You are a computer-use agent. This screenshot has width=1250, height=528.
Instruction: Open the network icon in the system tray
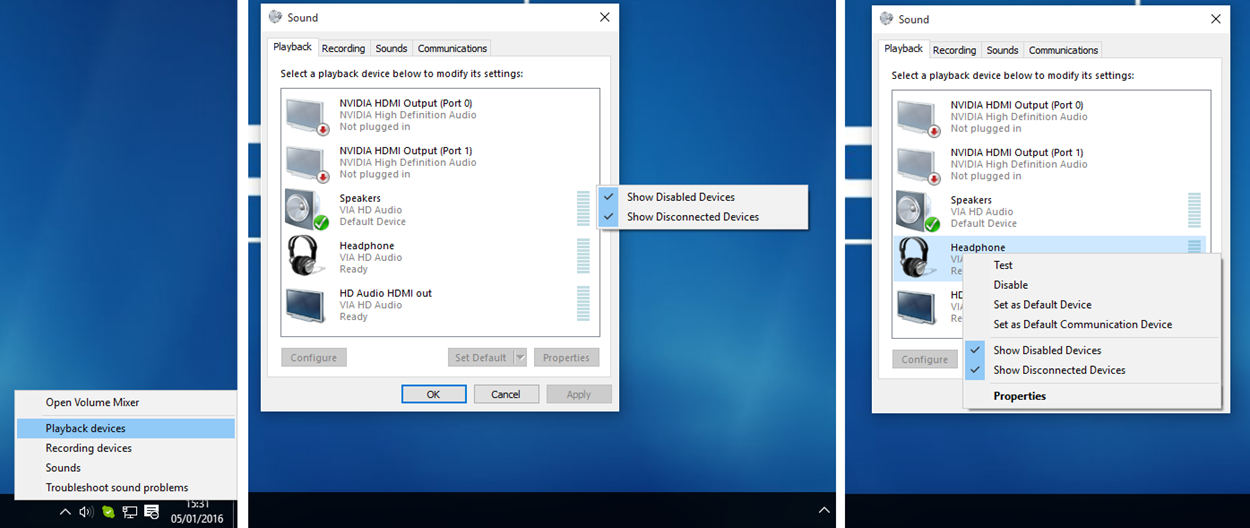tap(130, 512)
